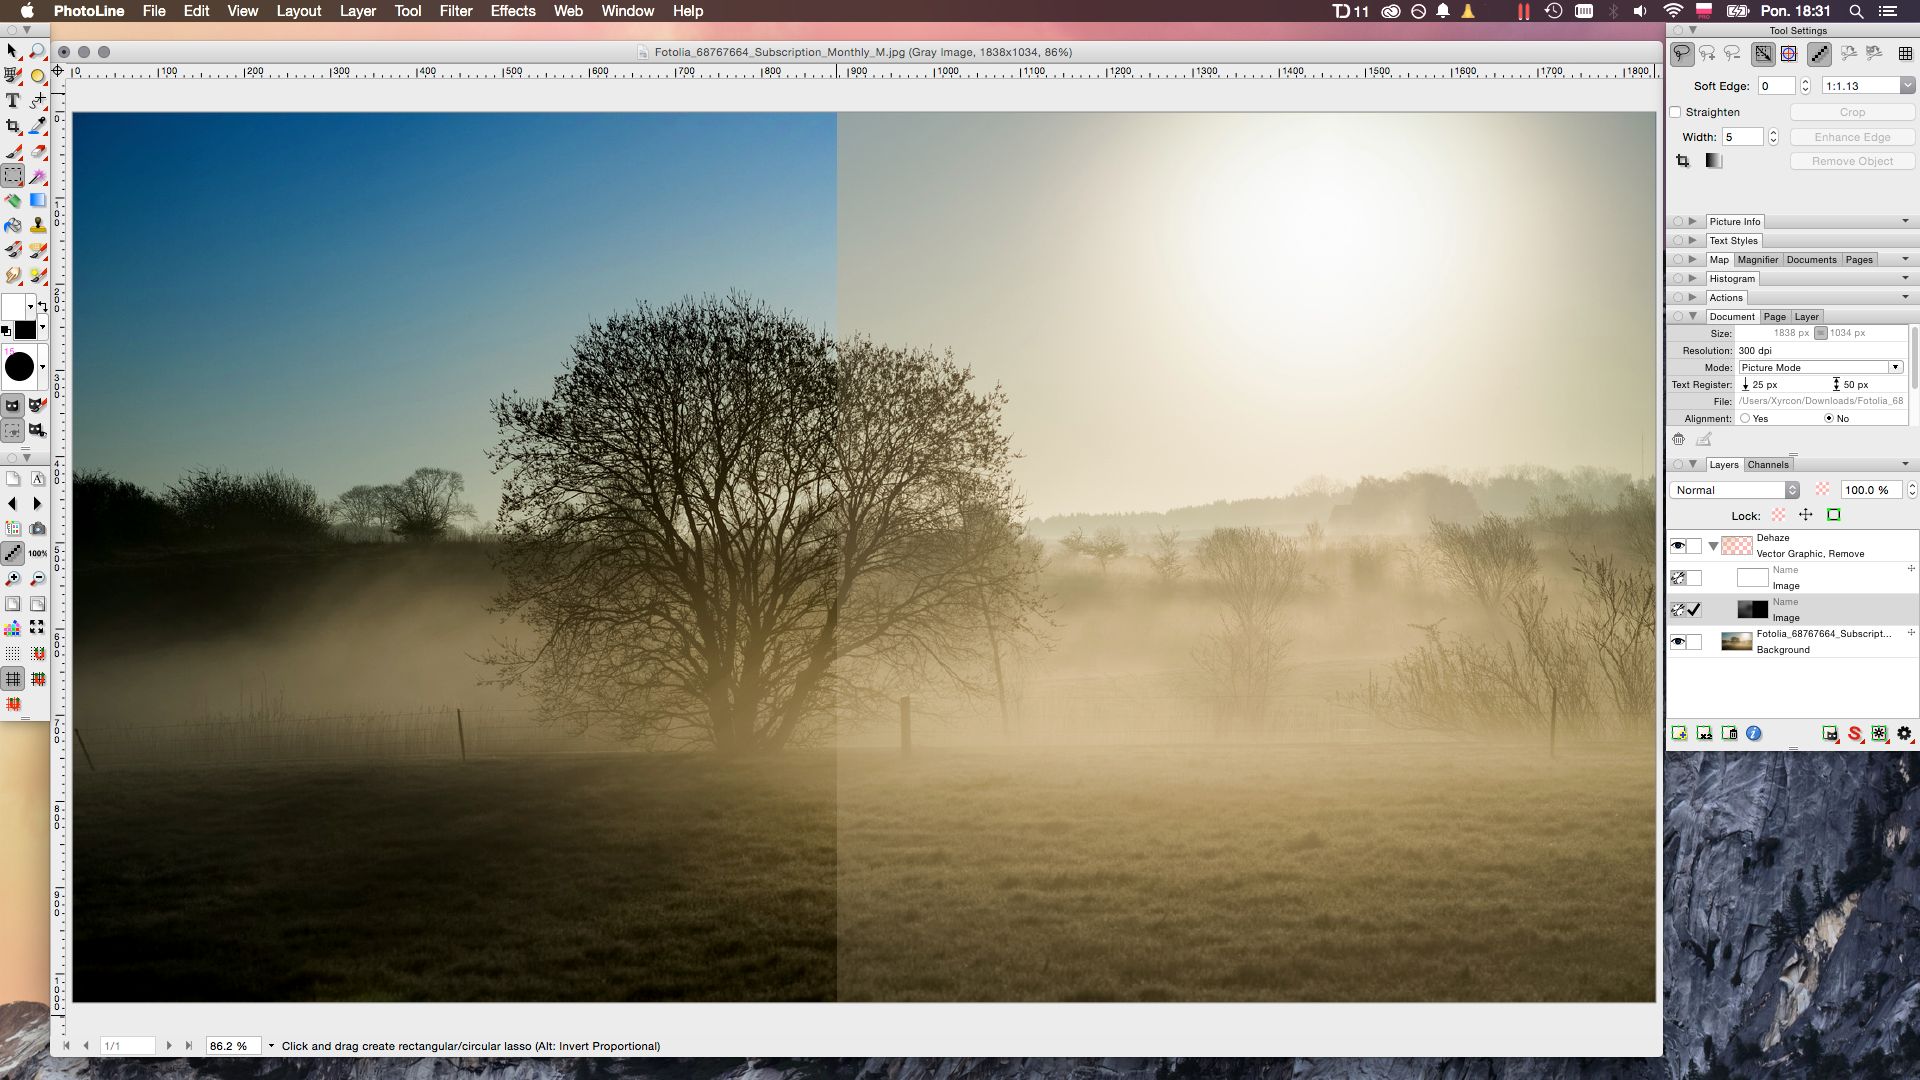The height and width of the screenshot is (1080, 1920).
Task: Click the Soft Edge input field
Action: 1776,86
